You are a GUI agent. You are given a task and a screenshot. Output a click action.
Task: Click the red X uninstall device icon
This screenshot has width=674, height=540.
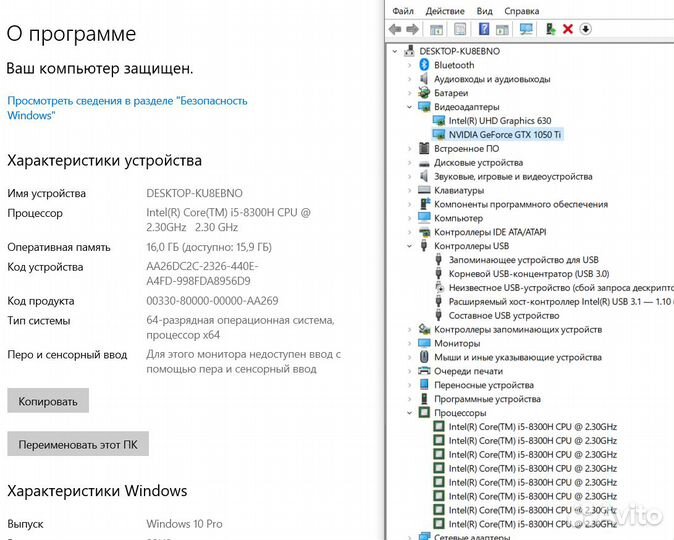pyautogui.click(x=568, y=29)
